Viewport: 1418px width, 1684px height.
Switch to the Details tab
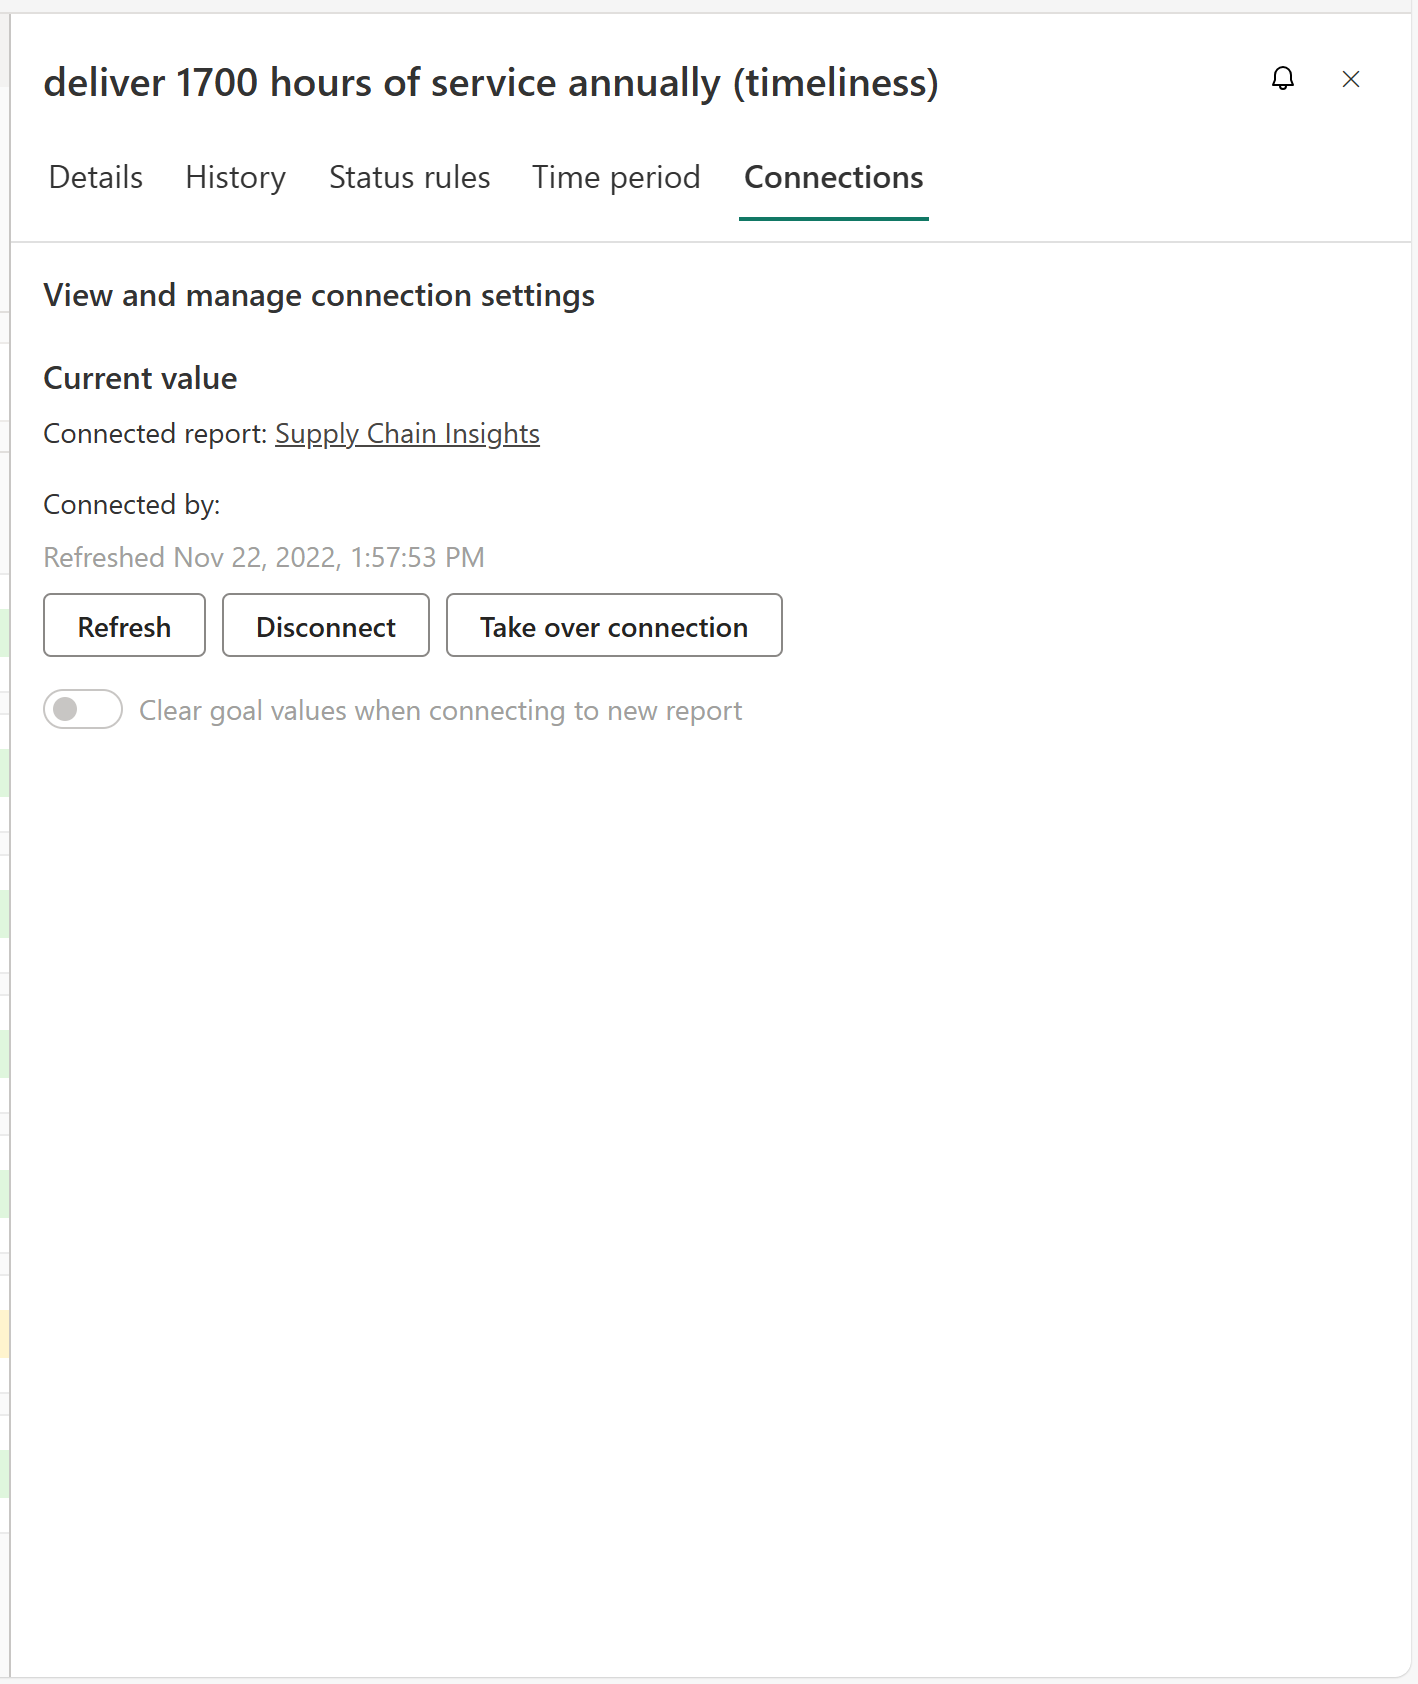coord(96,177)
